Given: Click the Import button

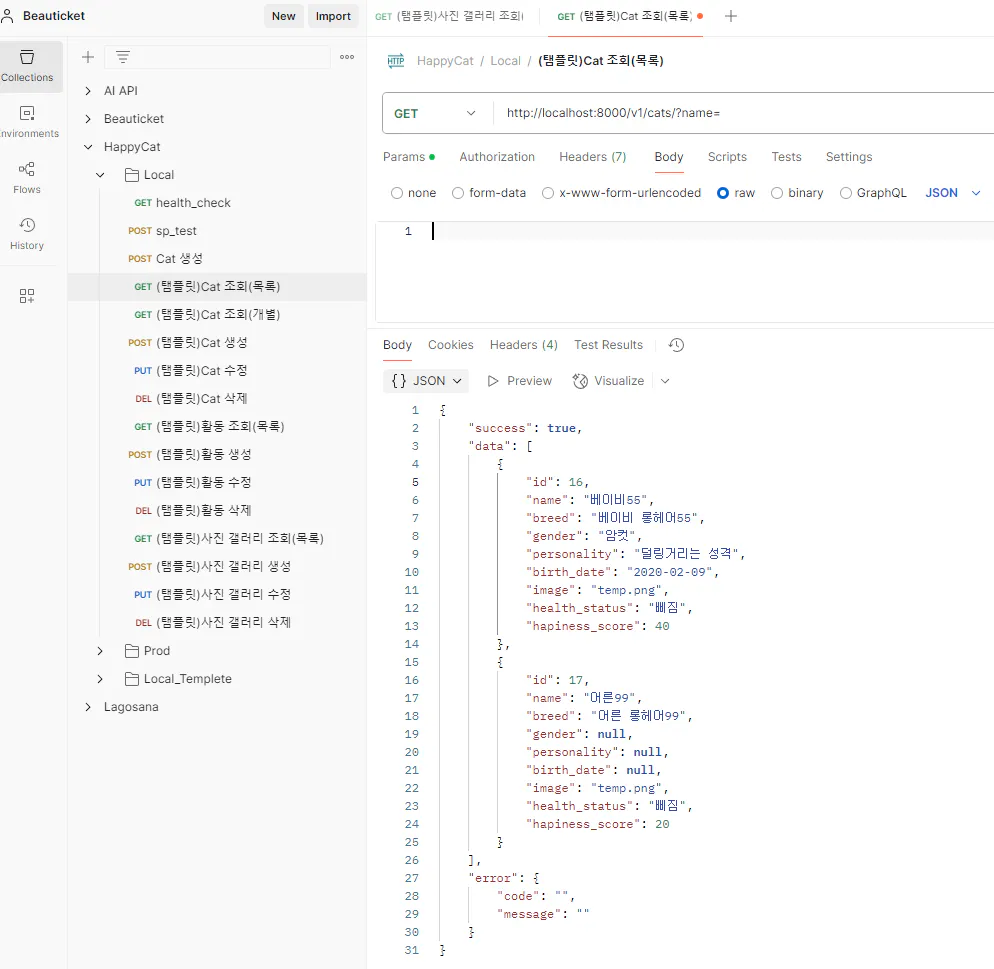Looking at the screenshot, I should 333,16.
